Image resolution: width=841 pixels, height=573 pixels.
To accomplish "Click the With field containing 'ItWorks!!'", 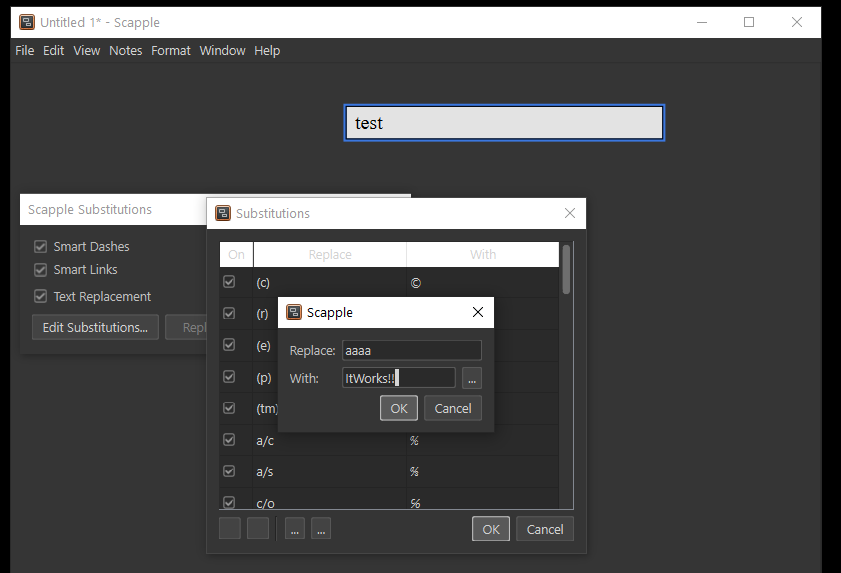I will [399, 378].
